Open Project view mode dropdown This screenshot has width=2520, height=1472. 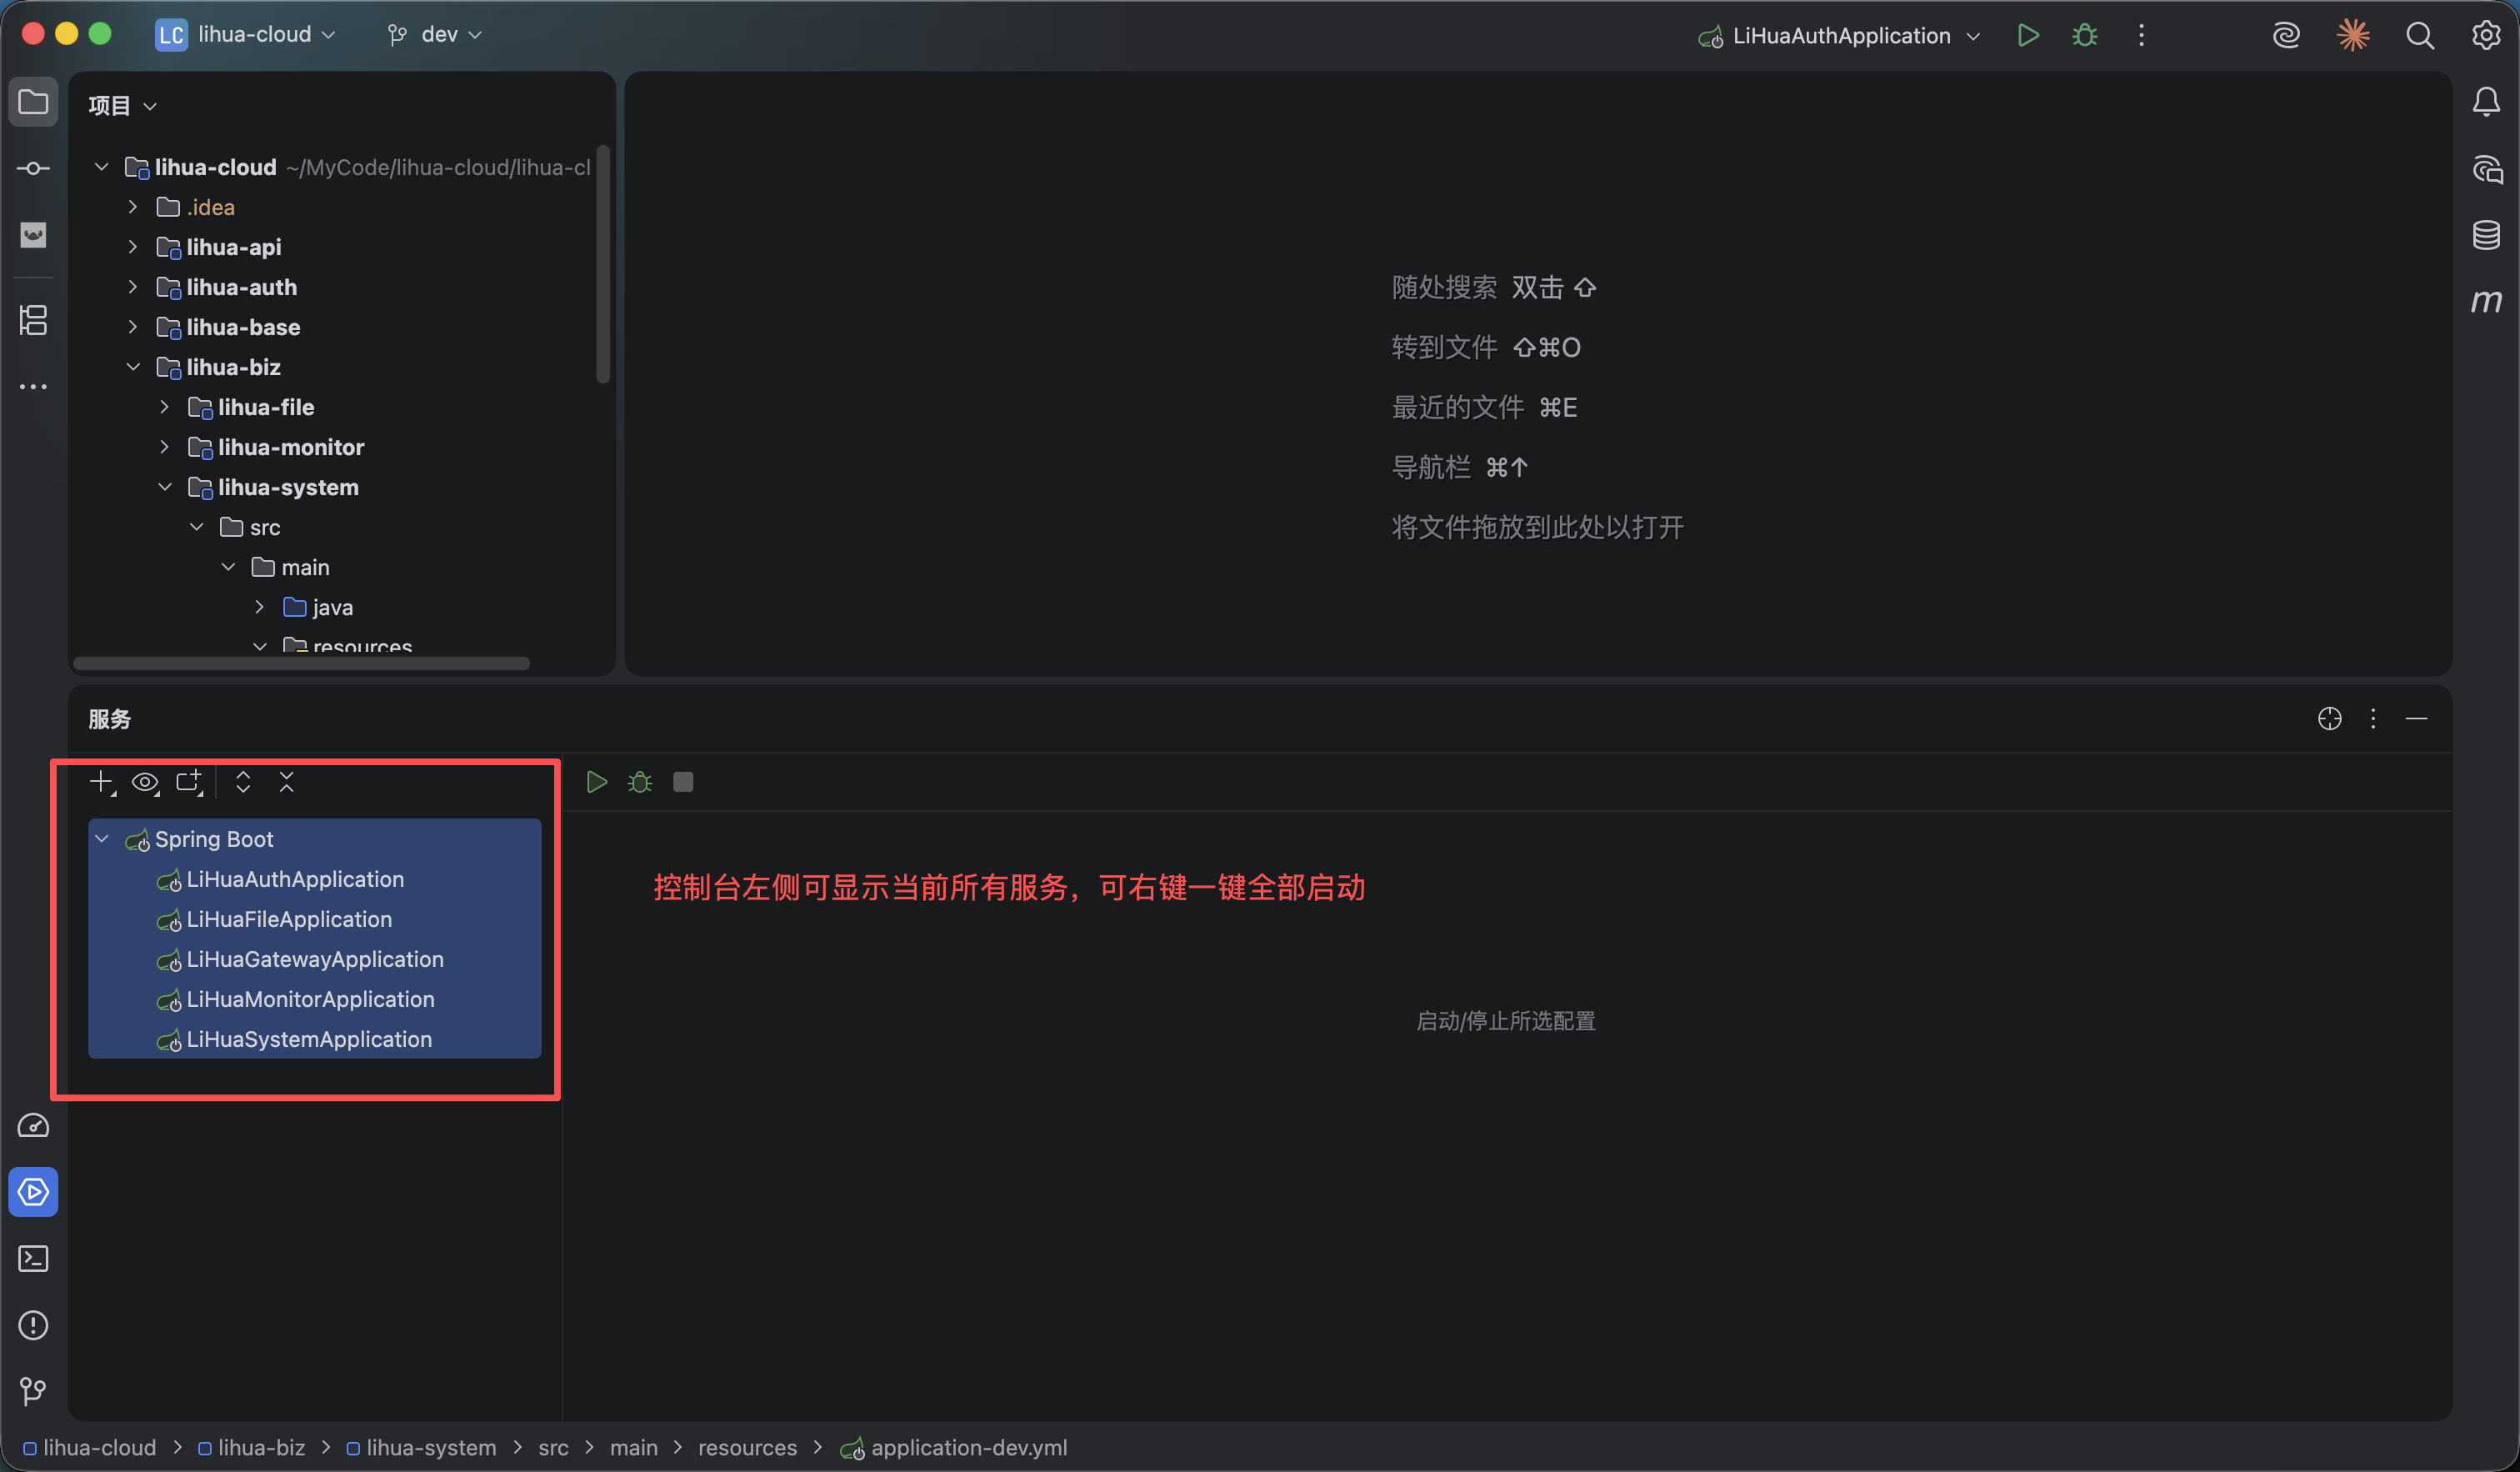tap(123, 106)
